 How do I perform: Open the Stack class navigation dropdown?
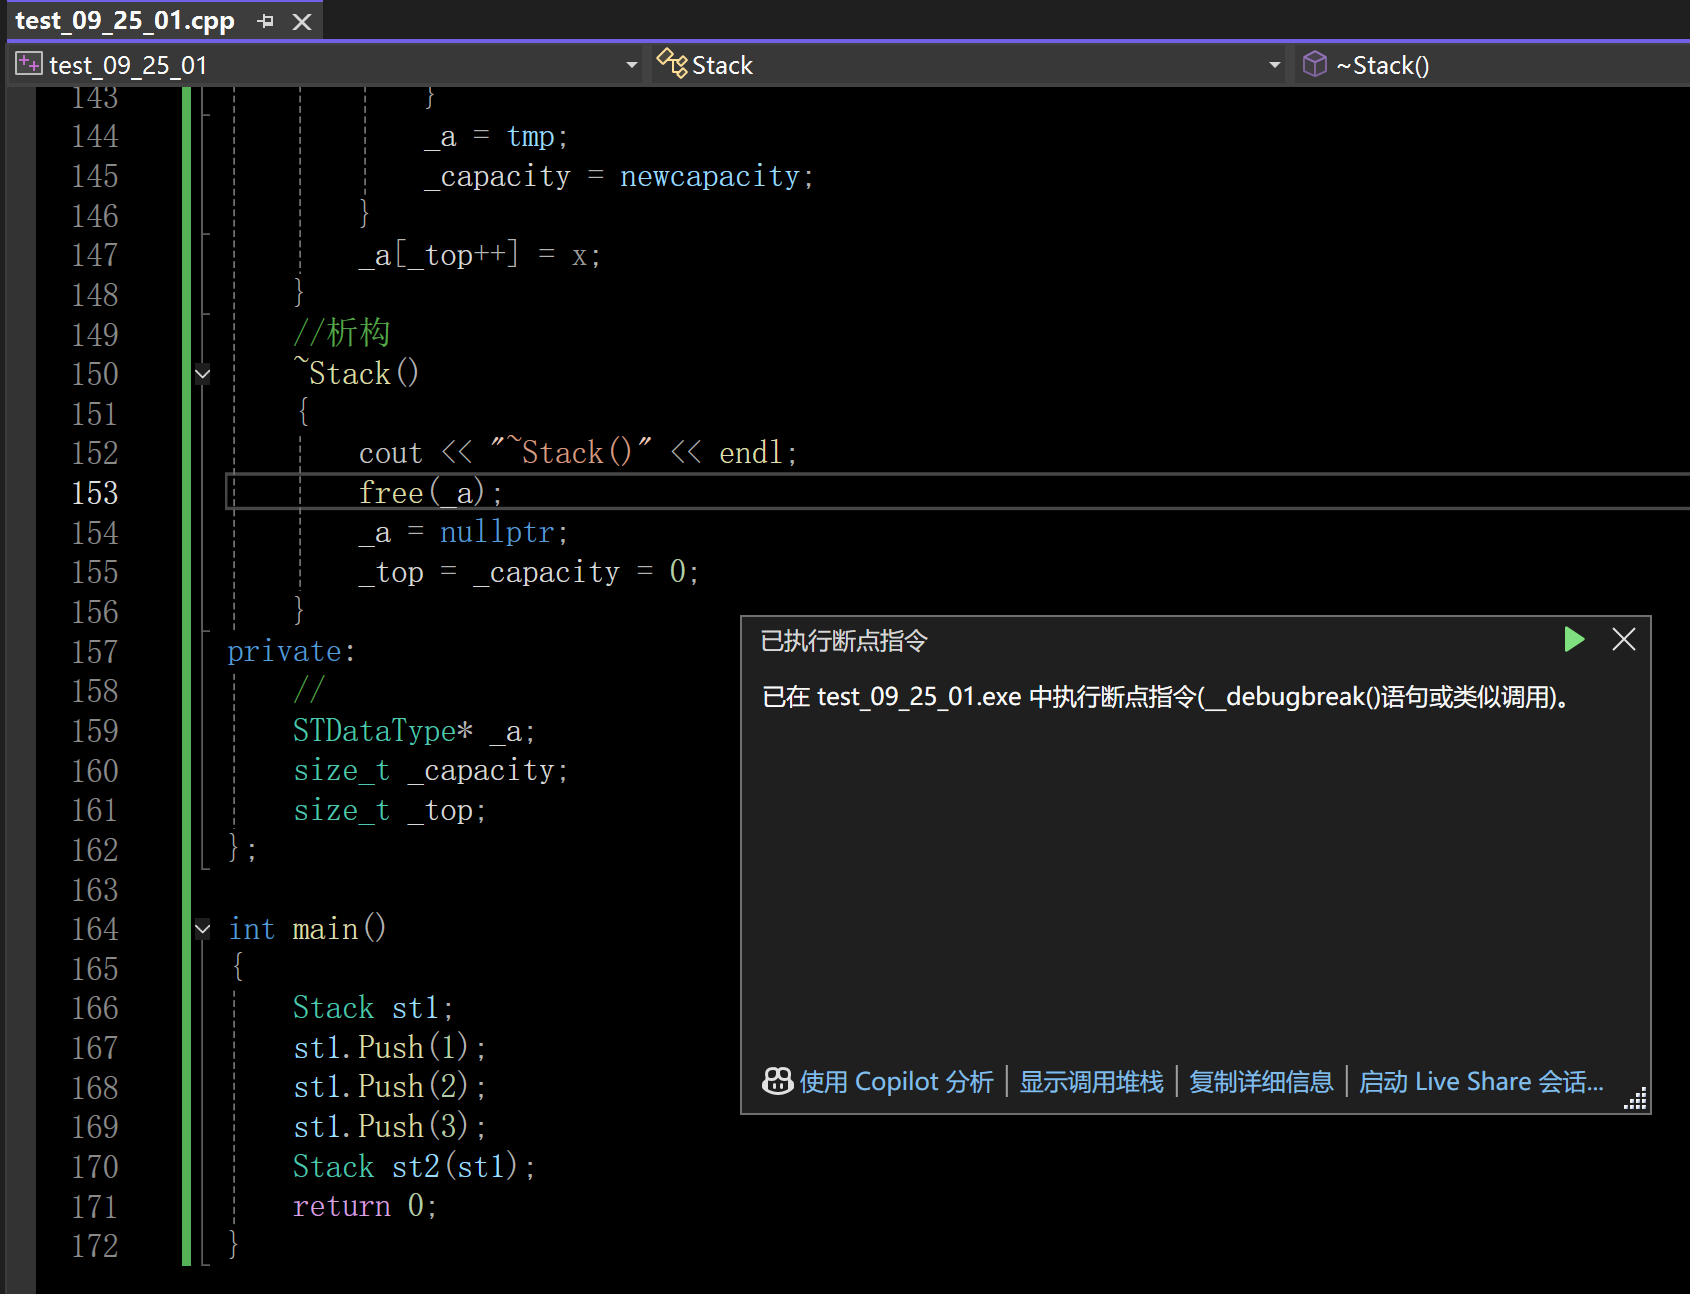1274,65
